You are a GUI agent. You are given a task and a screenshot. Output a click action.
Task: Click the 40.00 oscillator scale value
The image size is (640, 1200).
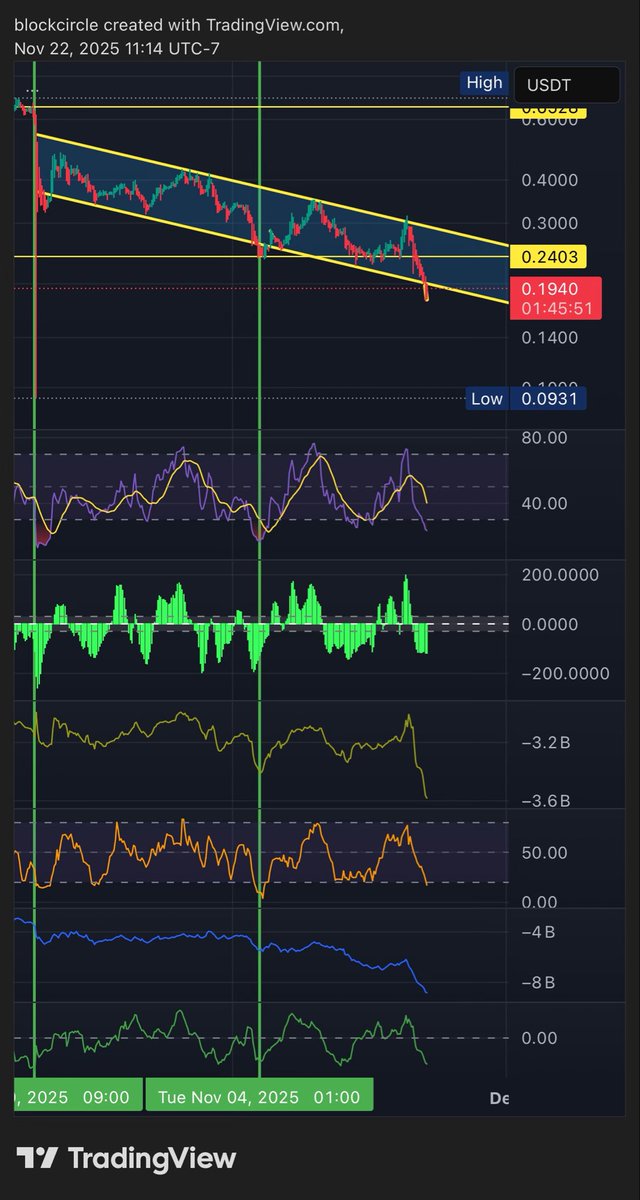click(x=544, y=504)
